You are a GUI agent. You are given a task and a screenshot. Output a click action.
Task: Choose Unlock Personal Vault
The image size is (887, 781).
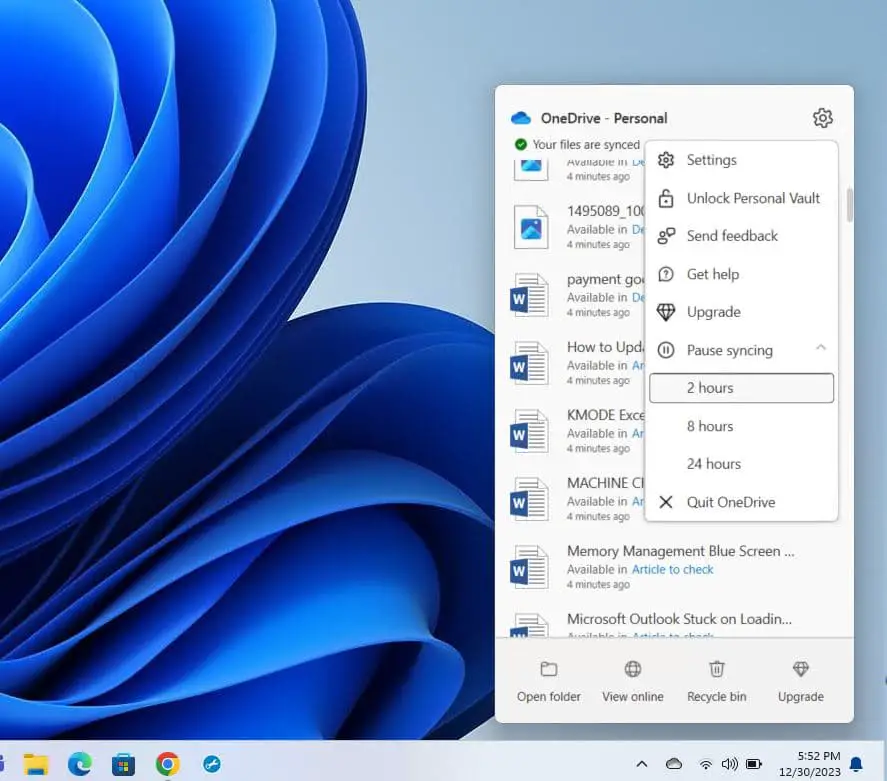click(x=742, y=199)
